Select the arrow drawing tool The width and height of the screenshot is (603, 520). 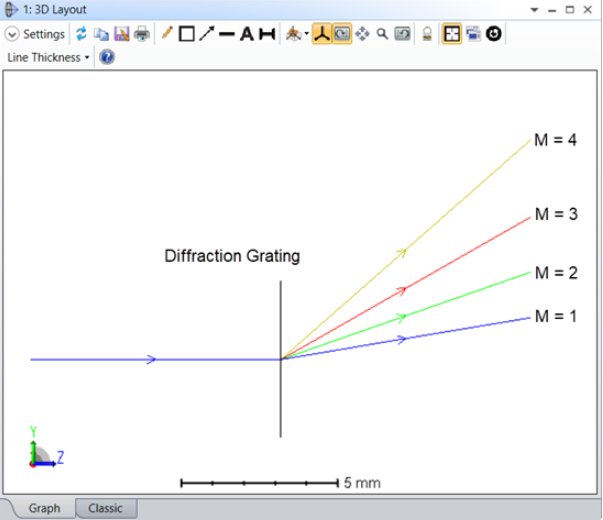coord(206,34)
